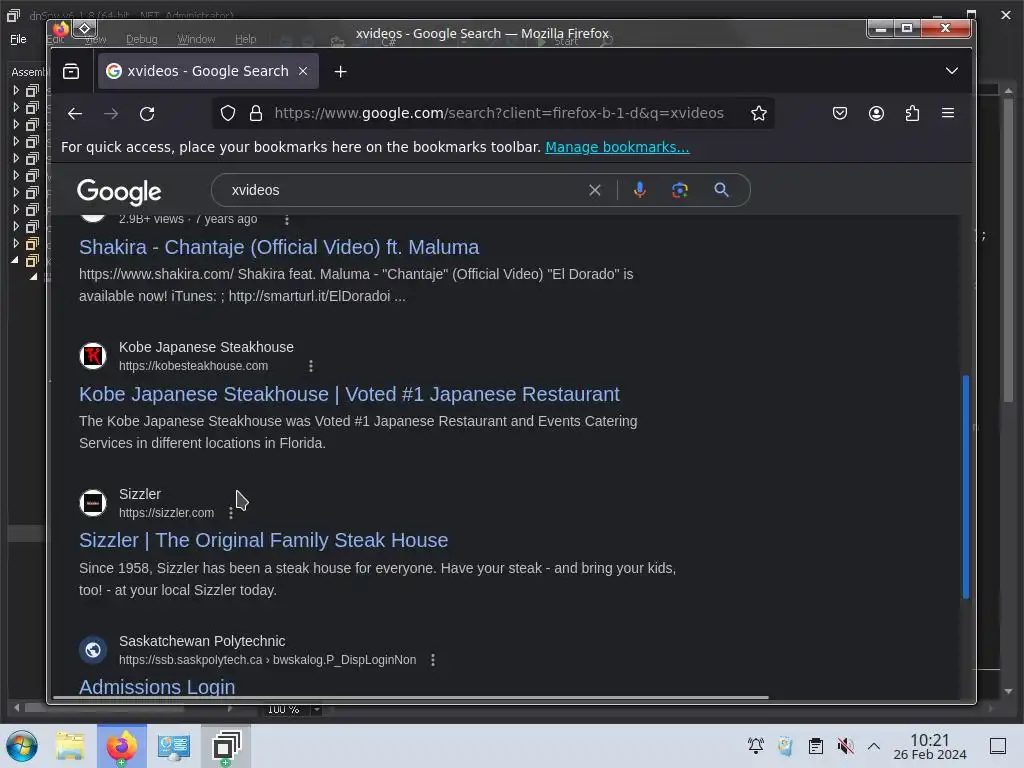Expand first assembly node in dnSpy tree
The width and height of the screenshot is (1024, 768).
click(16, 90)
